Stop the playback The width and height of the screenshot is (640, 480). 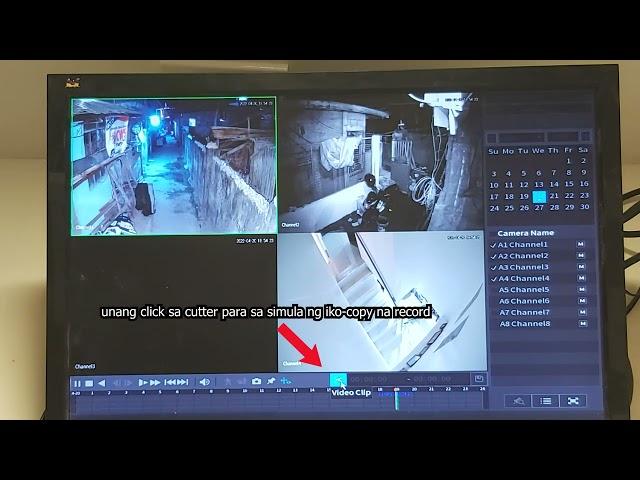[89, 383]
